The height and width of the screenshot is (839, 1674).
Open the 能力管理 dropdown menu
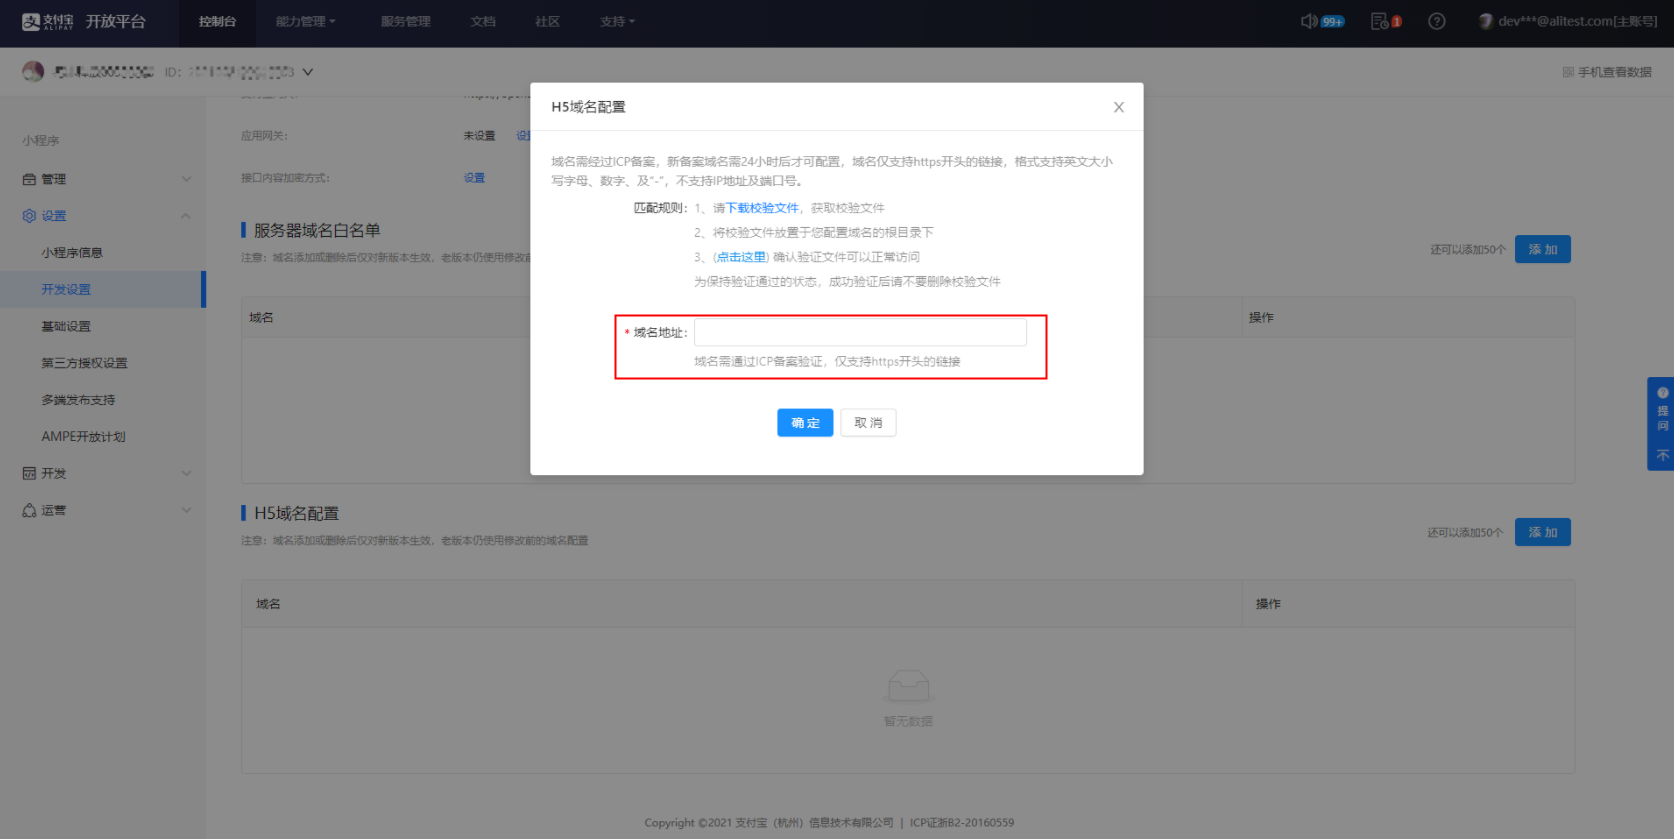pyautogui.click(x=305, y=22)
